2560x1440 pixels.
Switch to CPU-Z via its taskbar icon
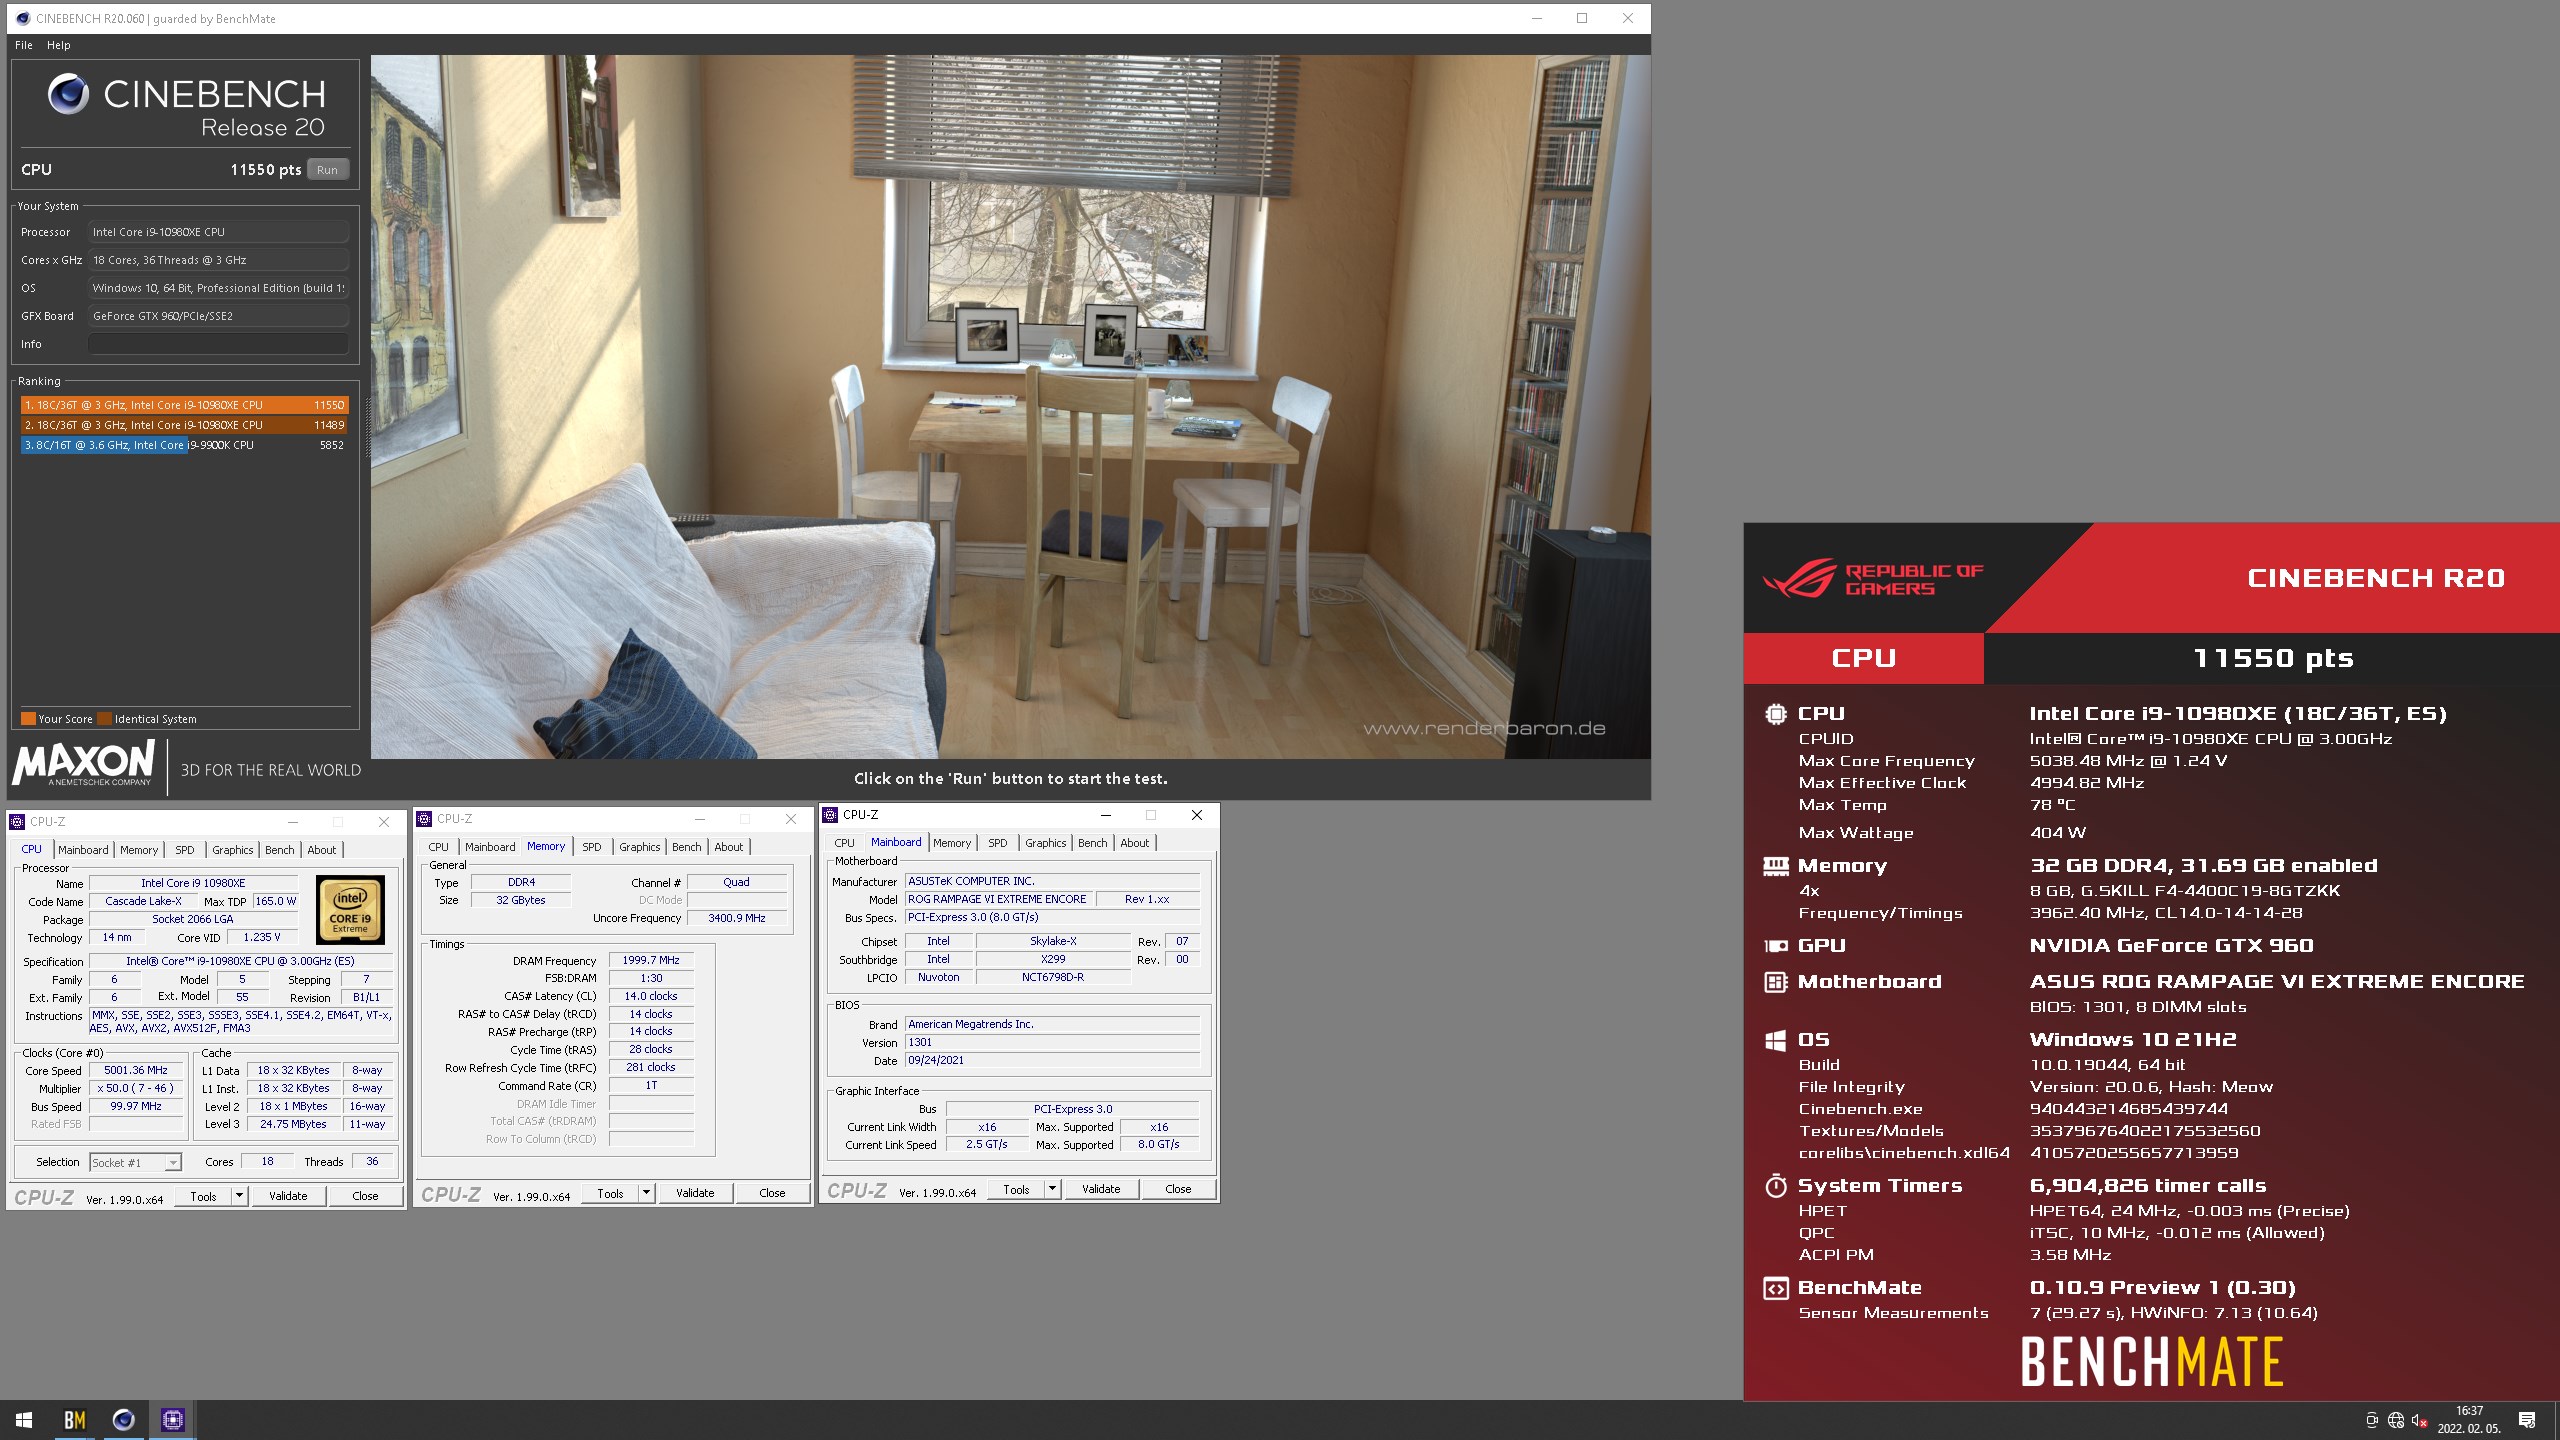coord(172,1420)
